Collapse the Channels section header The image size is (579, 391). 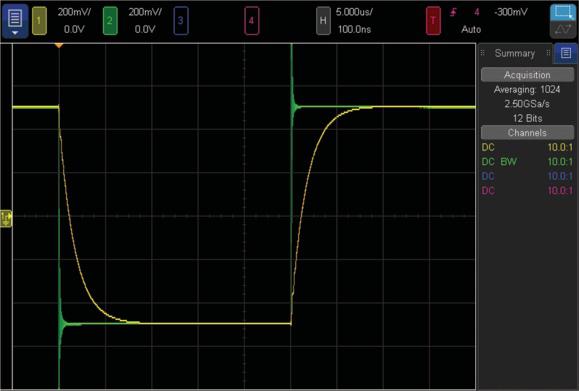click(x=527, y=133)
